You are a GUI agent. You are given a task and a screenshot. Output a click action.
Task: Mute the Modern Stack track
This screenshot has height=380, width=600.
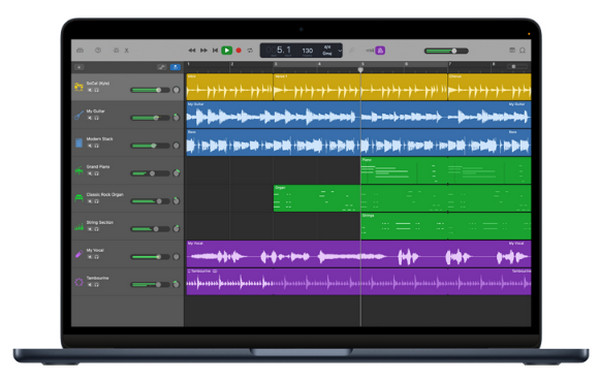[x=90, y=146]
